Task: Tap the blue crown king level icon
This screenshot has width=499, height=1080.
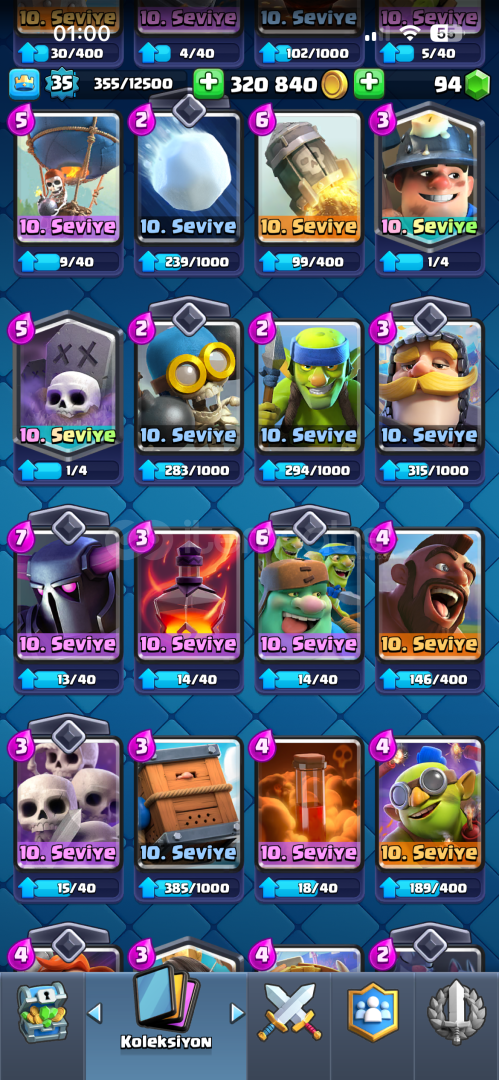Action: point(23,84)
